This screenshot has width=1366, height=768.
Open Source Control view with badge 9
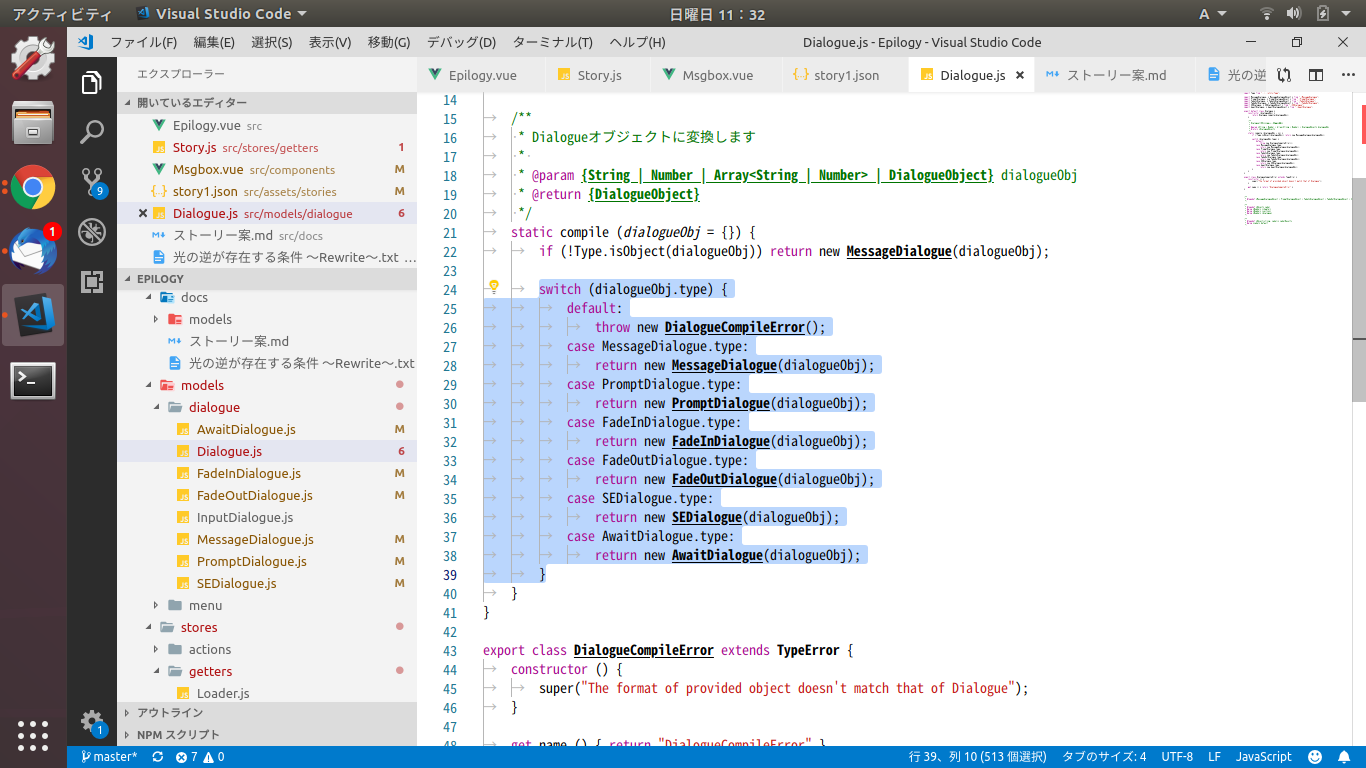[92, 181]
